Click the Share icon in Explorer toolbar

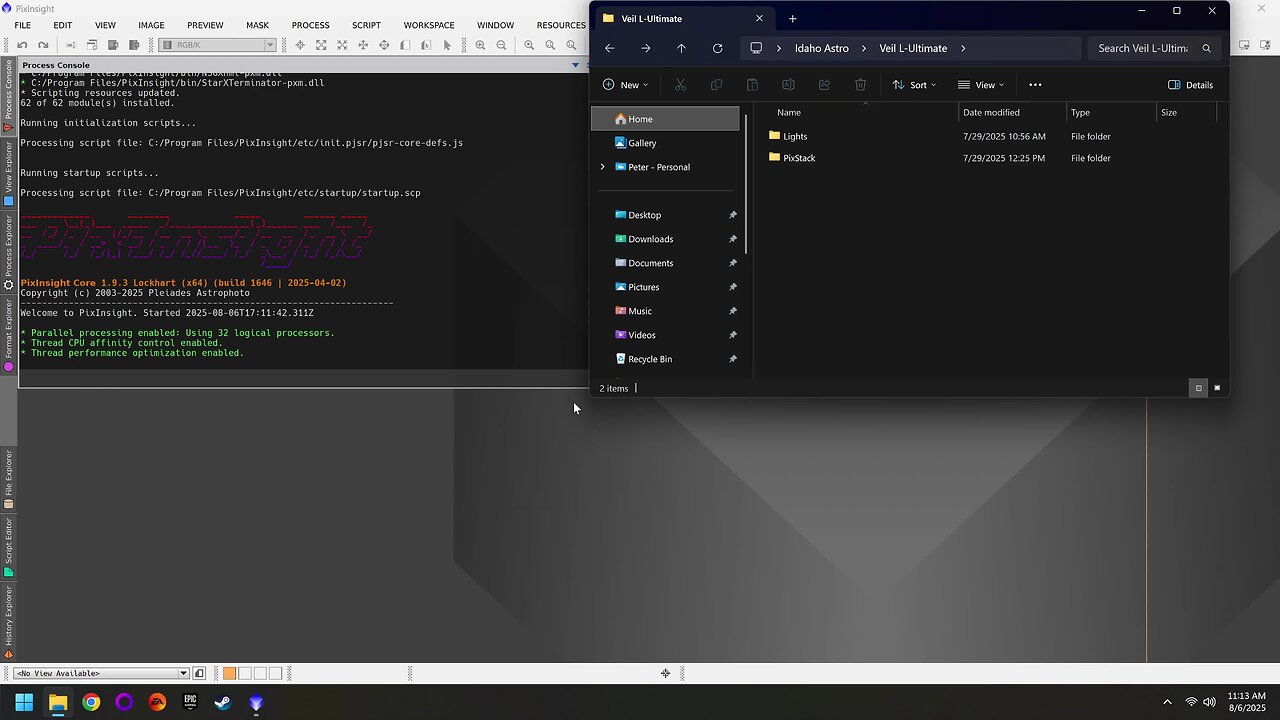pos(824,85)
